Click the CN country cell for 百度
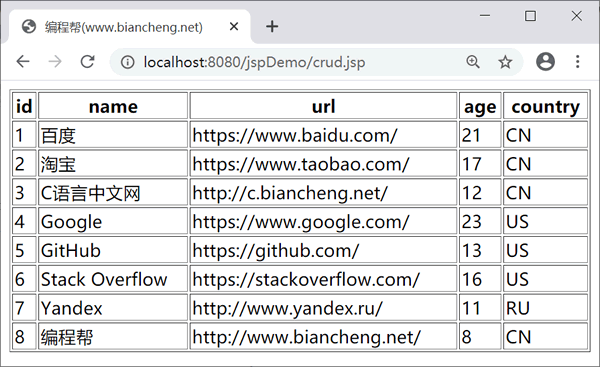The height and width of the screenshot is (367, 600). tap(545, 135)
